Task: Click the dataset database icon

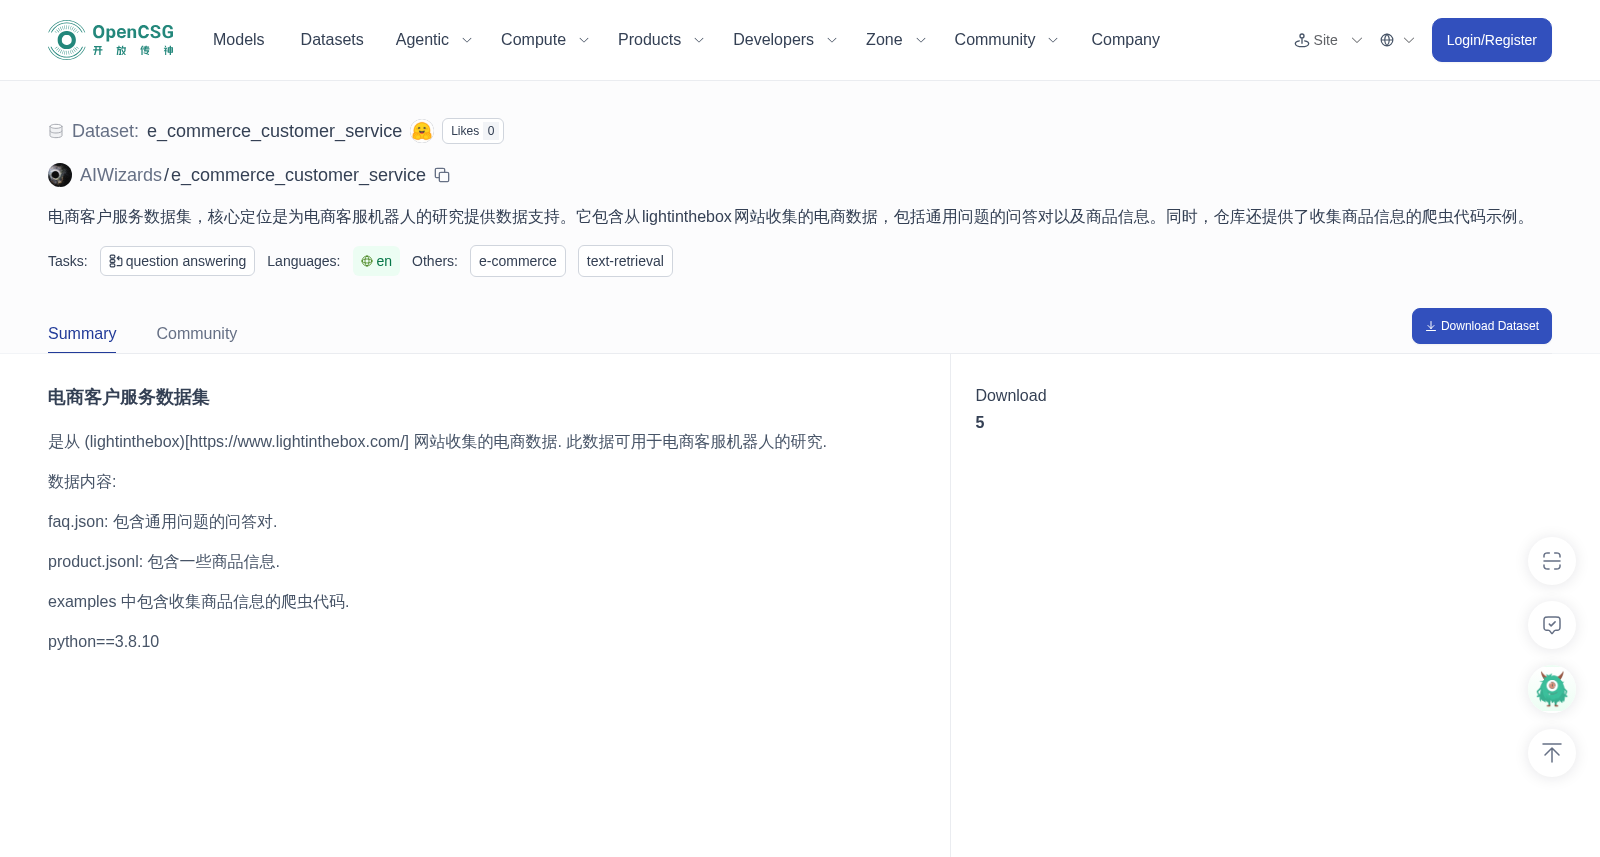Action: [x=56, y=131]
